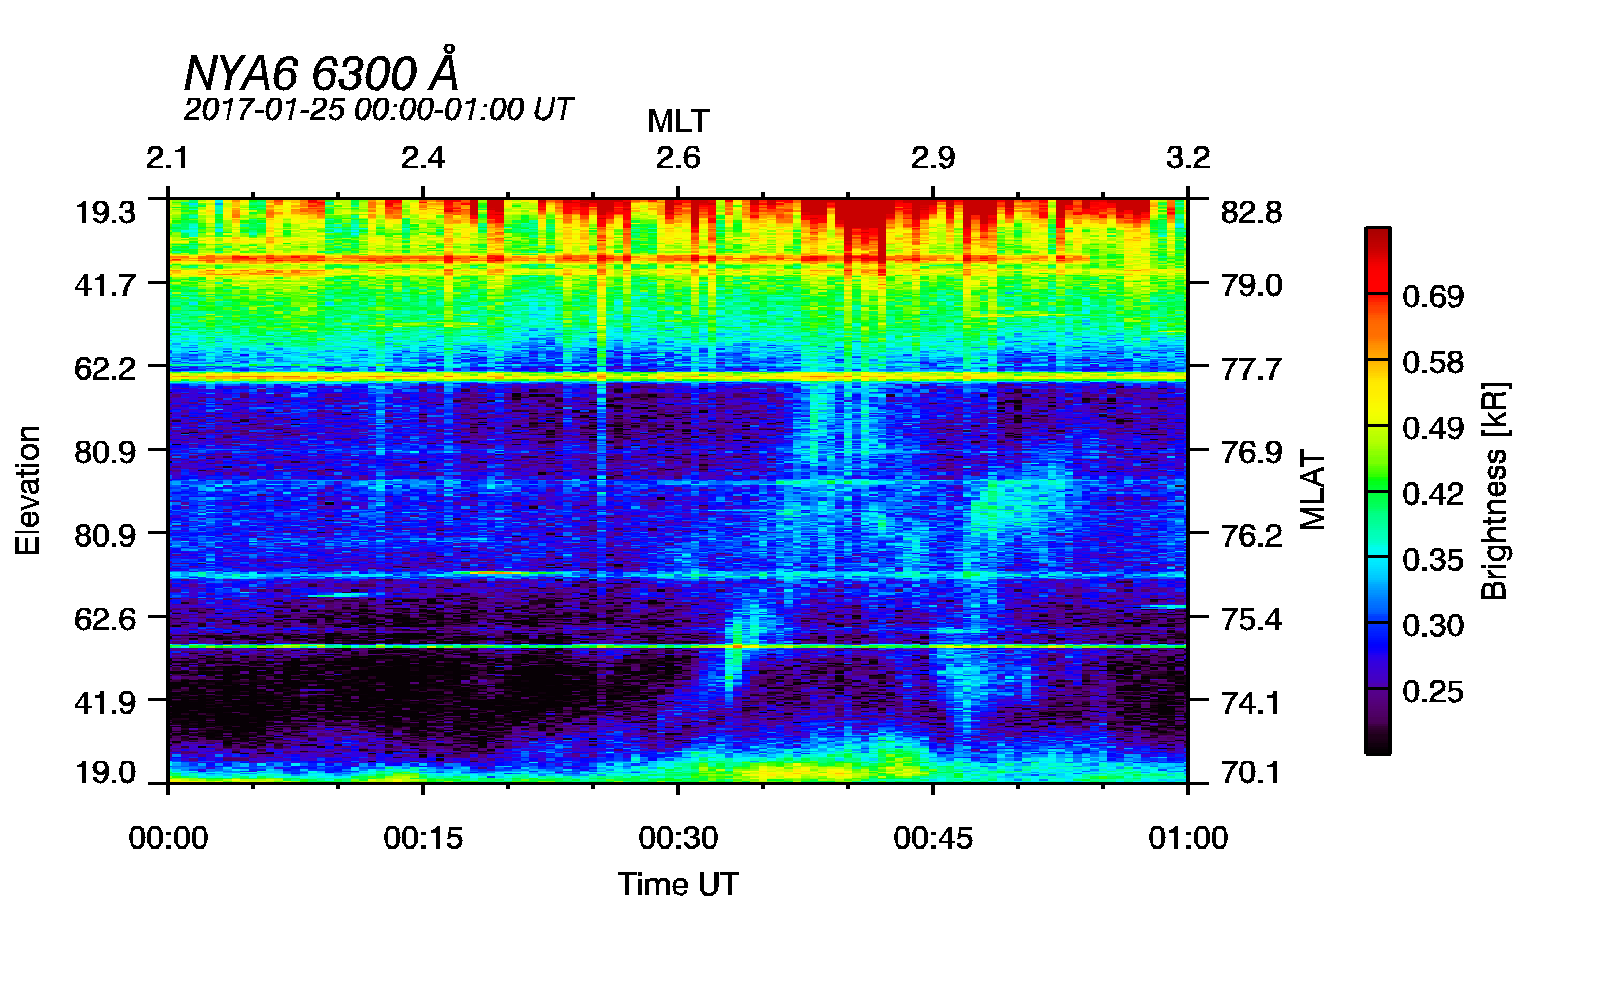The height and width of the screenshot is (1000, 1600).
Task: Click the 2.4 tick label on the MLT axis
Action: click(x=423, y=158)
